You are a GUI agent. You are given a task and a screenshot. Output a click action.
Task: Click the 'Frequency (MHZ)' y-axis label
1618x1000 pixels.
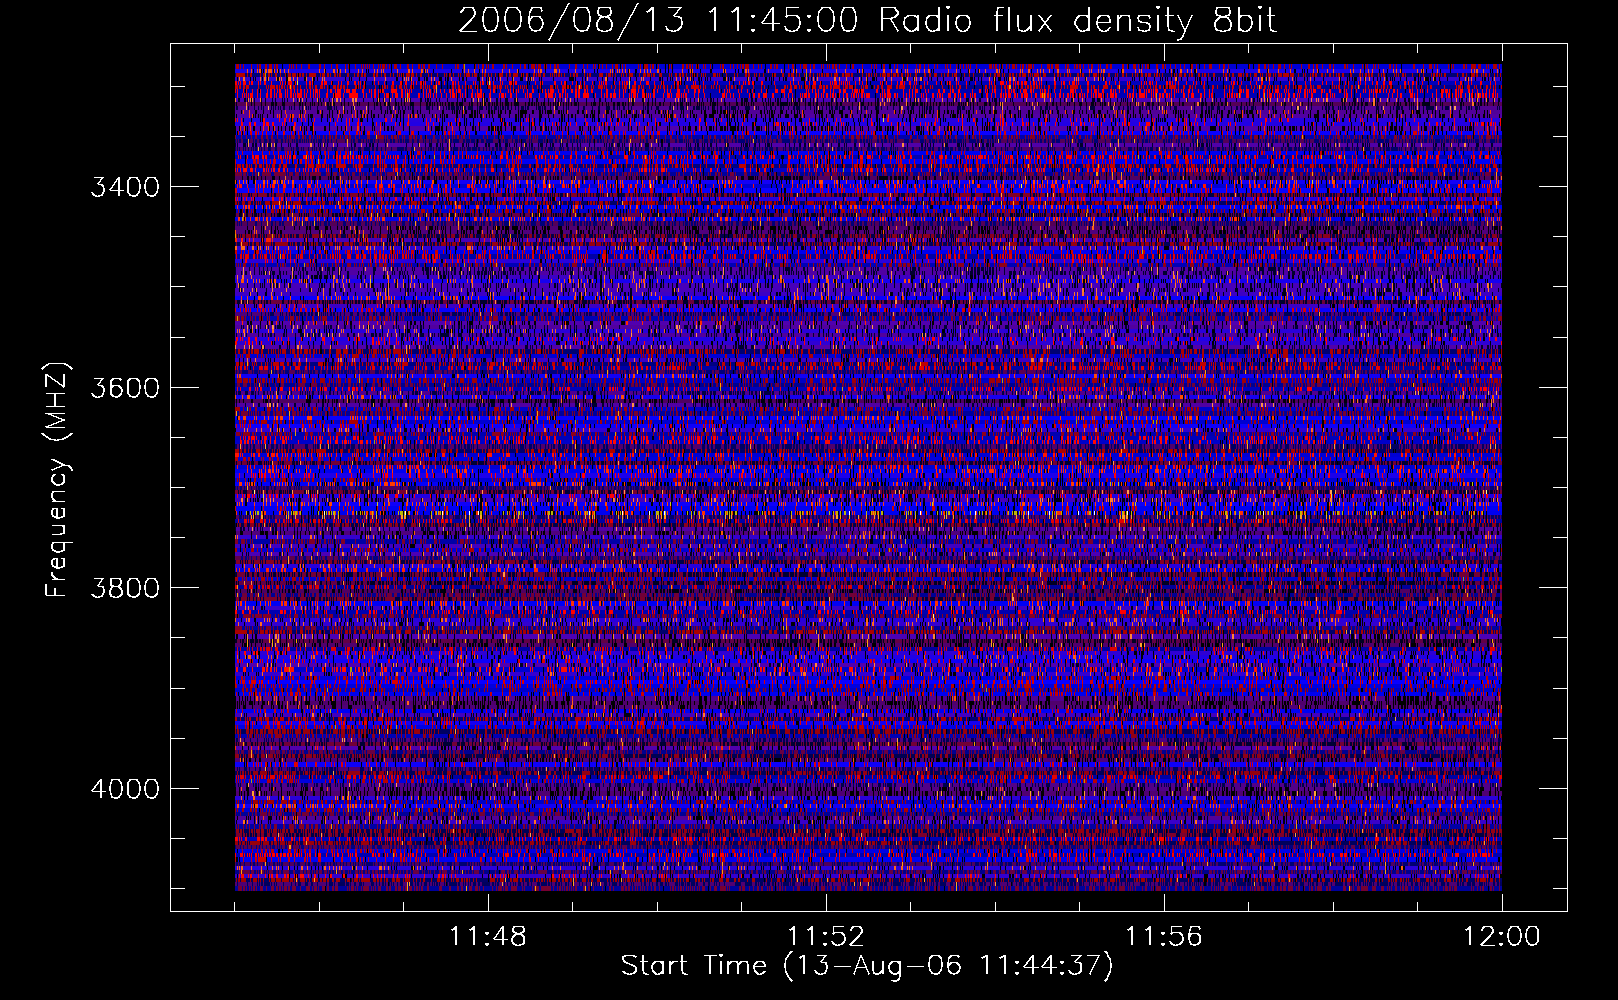pos(57,480)
